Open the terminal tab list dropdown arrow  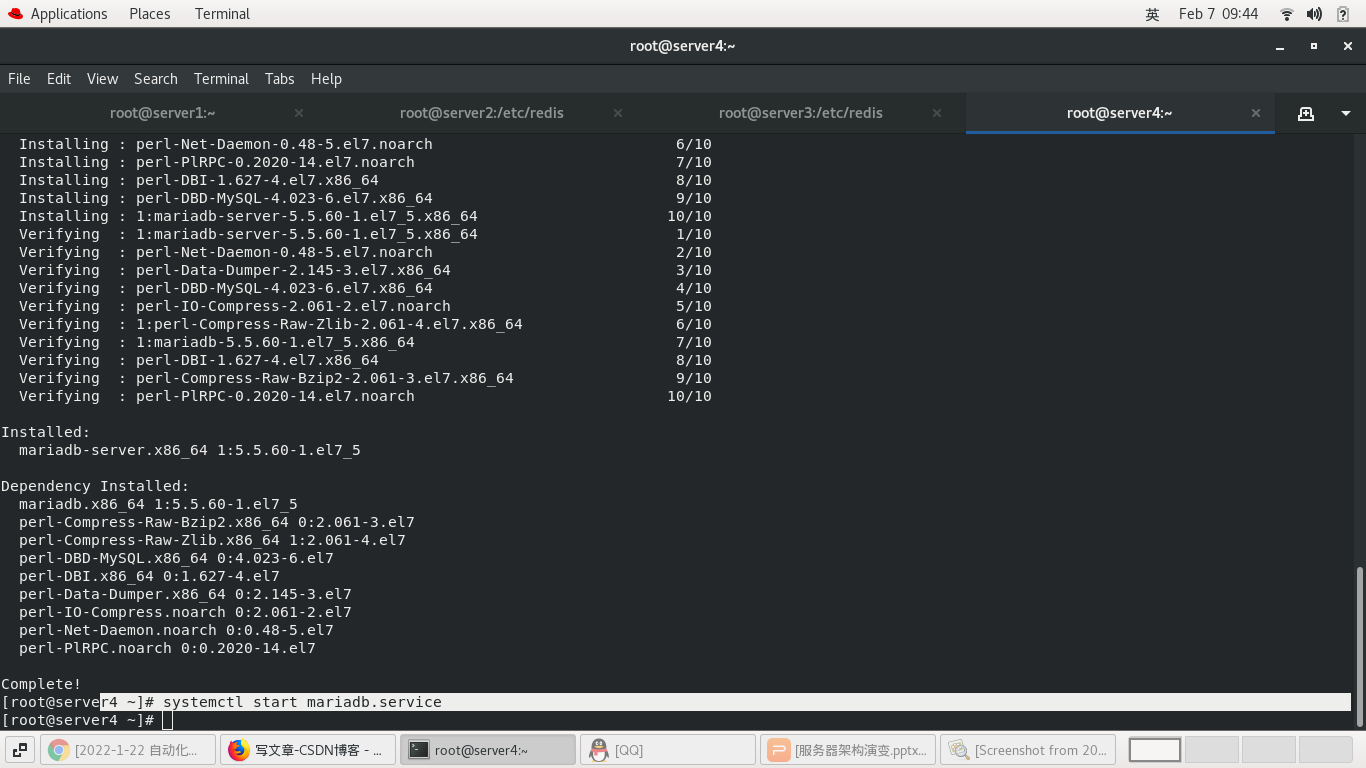tap(1344, 112)
